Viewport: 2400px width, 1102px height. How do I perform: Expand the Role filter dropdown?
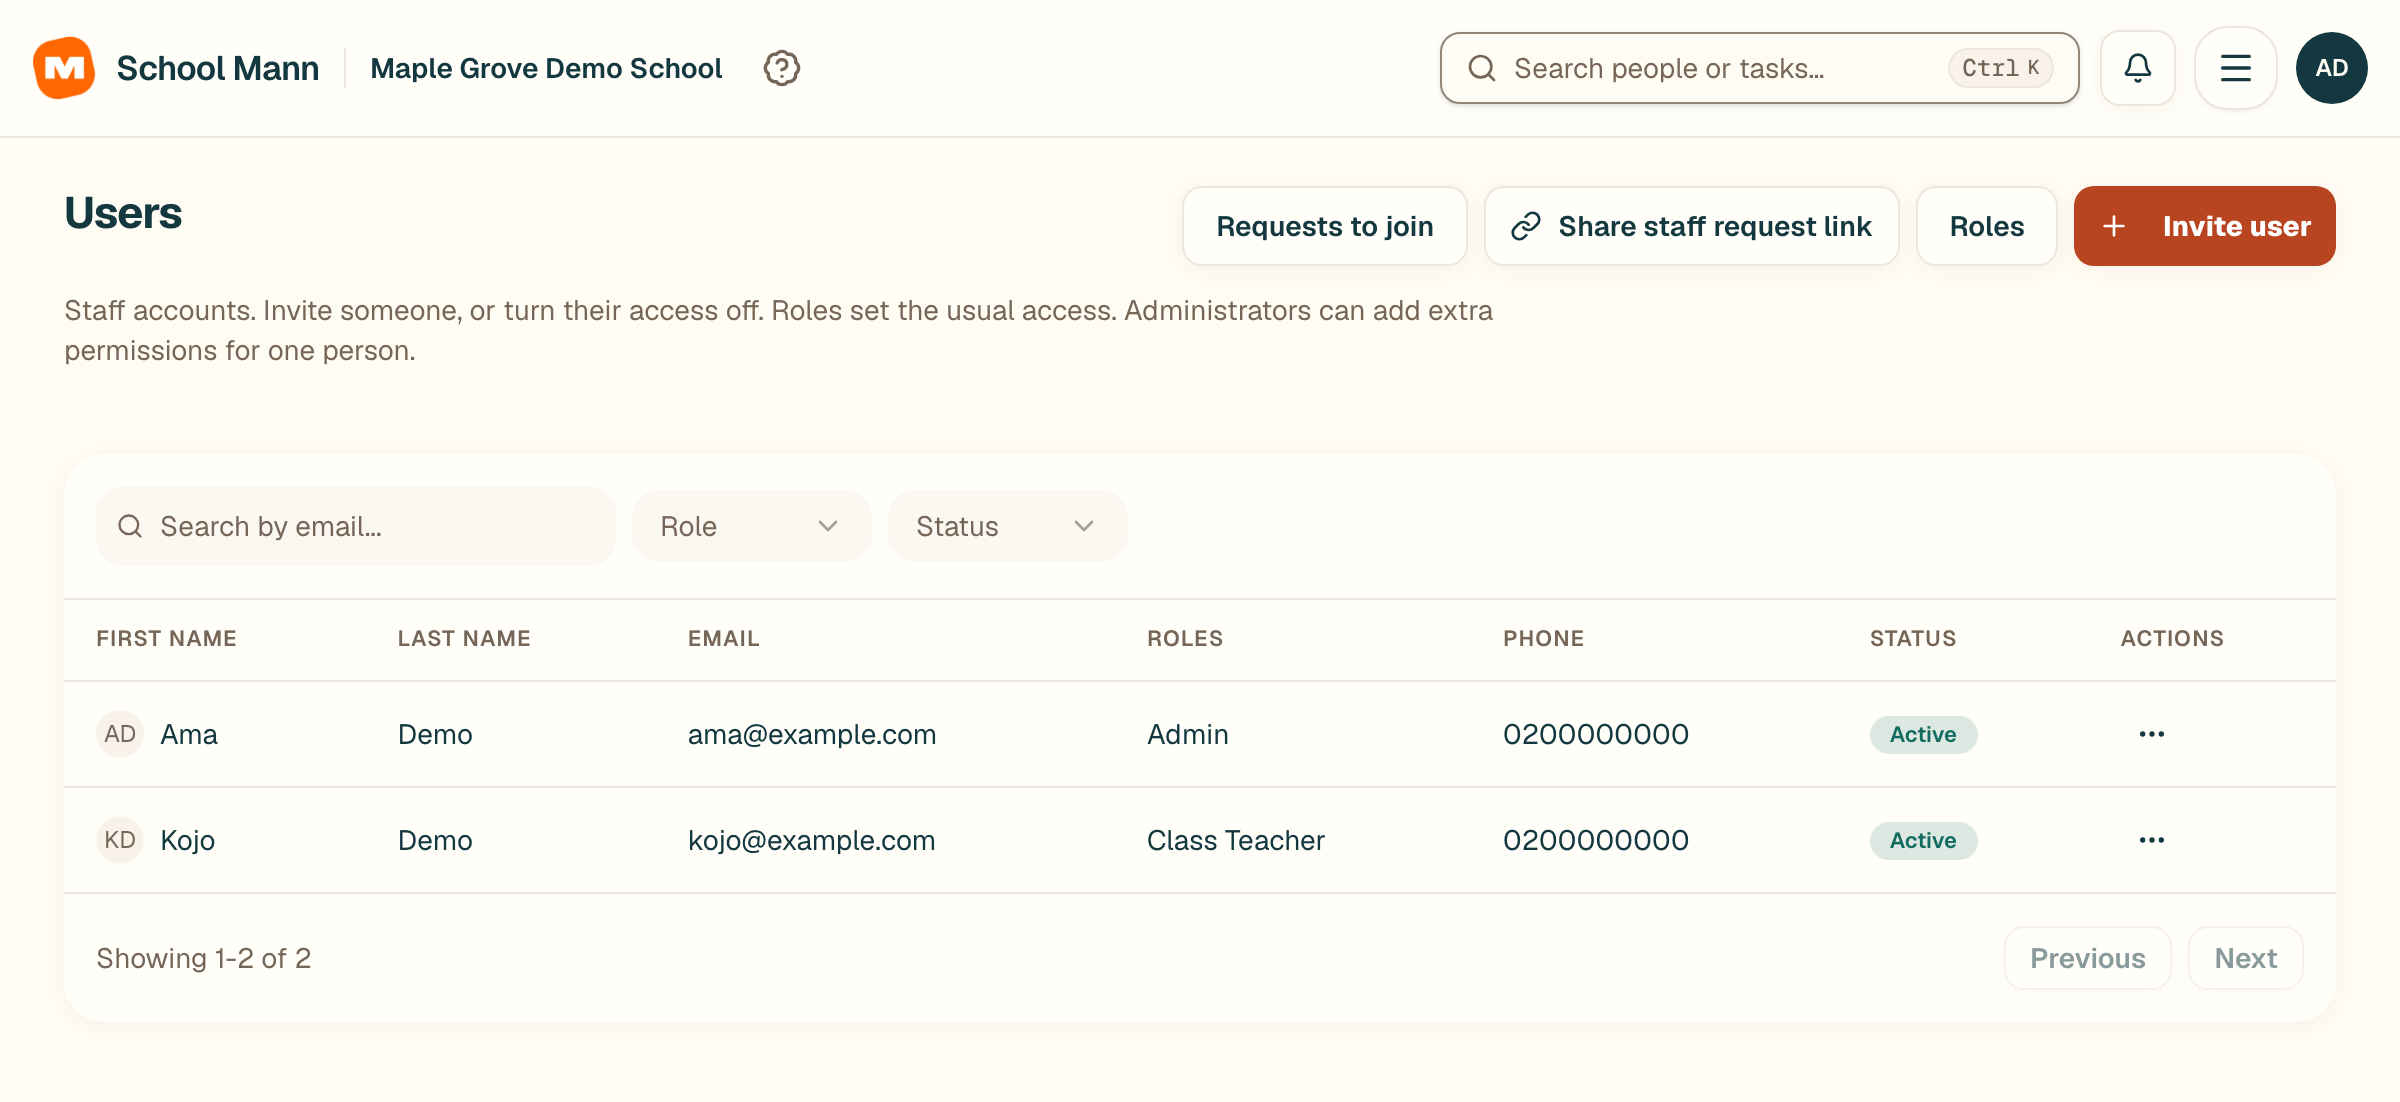pos(751,526)
